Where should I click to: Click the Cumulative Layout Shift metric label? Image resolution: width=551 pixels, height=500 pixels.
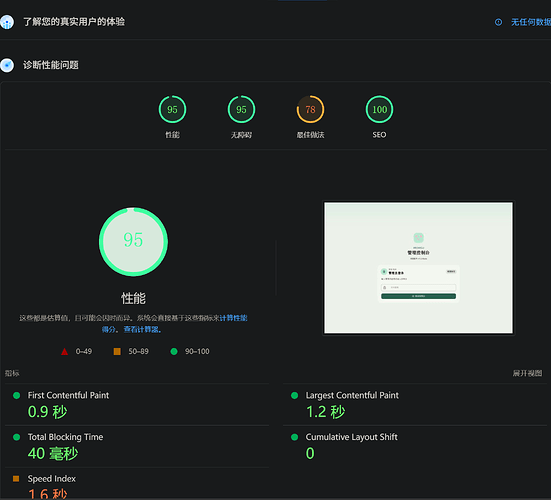[351, 437]
